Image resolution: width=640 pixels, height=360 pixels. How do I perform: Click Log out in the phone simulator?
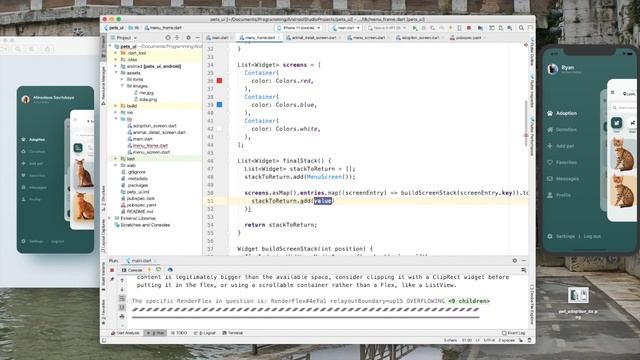coord(592,236)
